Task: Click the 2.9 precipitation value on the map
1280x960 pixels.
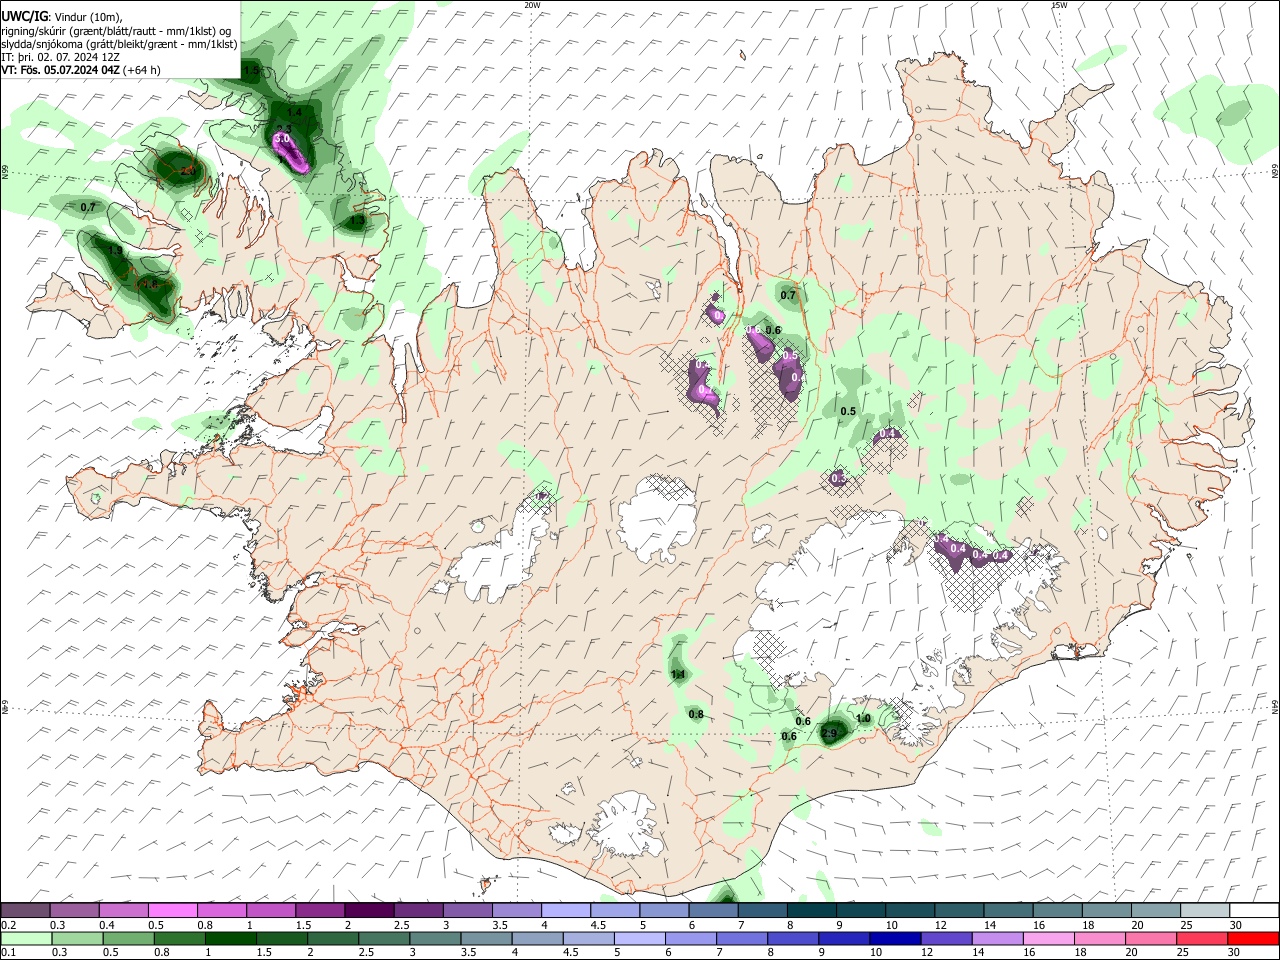Action: [x=828, y=734]
